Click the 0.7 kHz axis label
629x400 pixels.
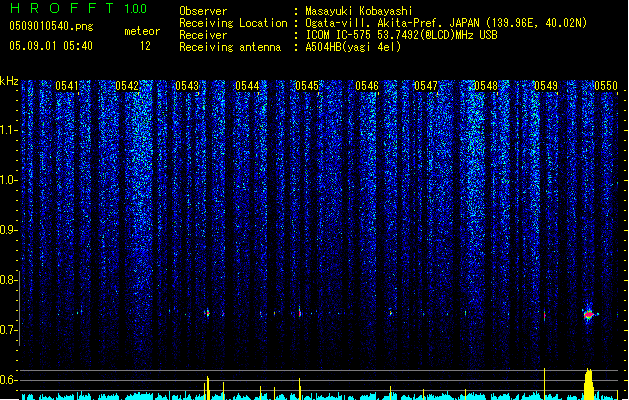click(9, 330)
